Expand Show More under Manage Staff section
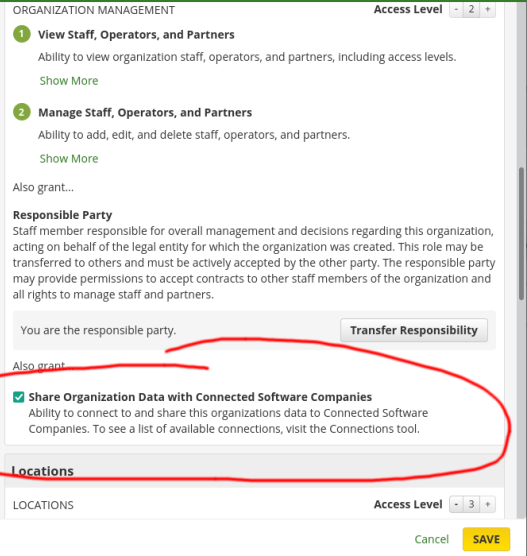 69,159
